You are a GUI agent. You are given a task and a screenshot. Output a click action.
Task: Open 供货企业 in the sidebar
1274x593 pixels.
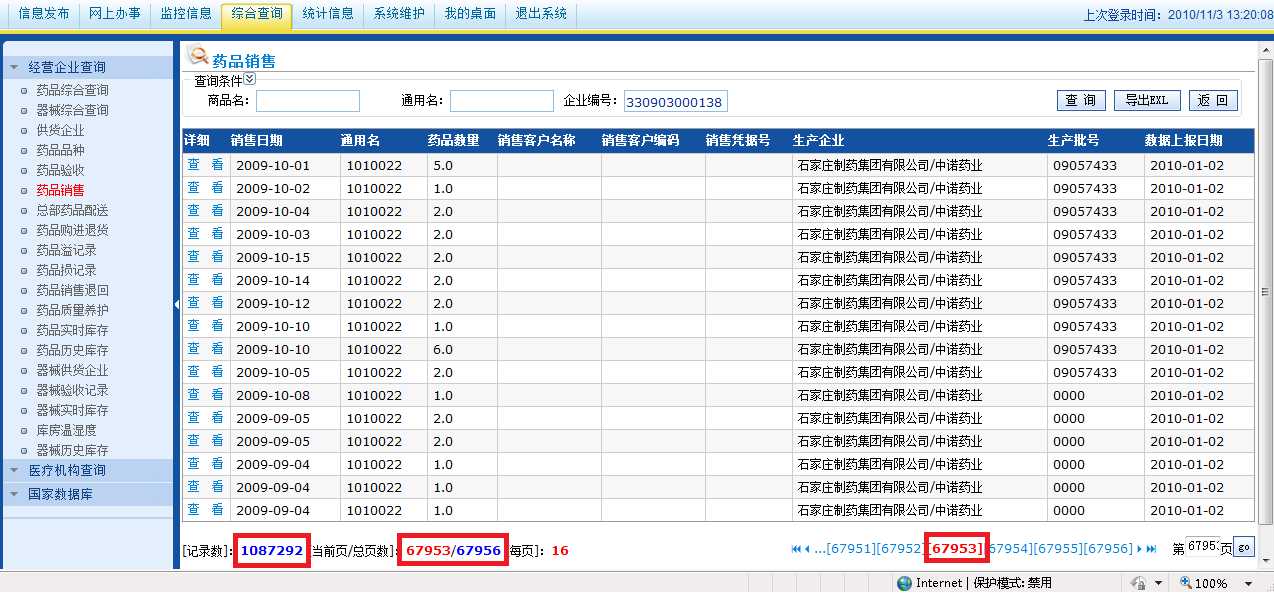tap(60, 130)
